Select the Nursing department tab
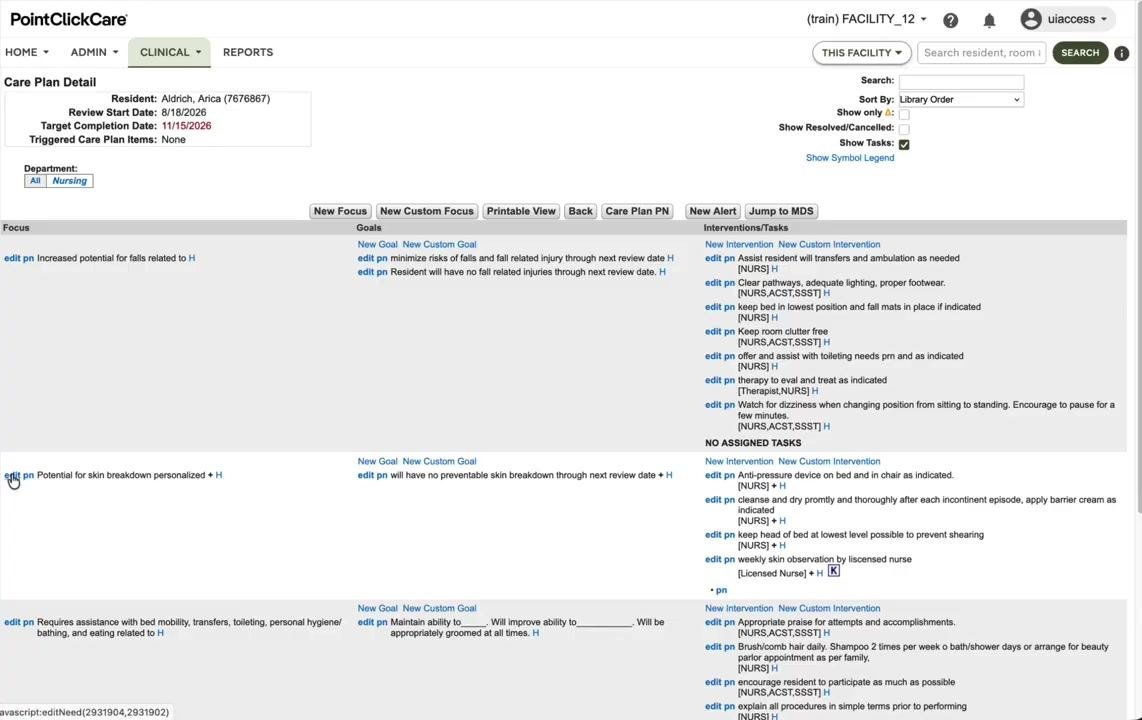The height and width of the screenshot is (720, 1142). [x=69, y=181]
